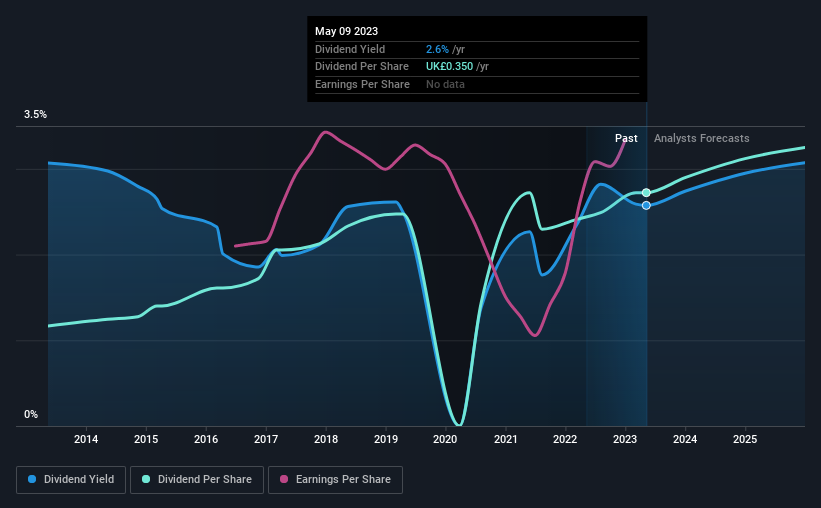Click the Analysts Forecasts label
The height and width of the screenshot is (508, 821).
702,138
